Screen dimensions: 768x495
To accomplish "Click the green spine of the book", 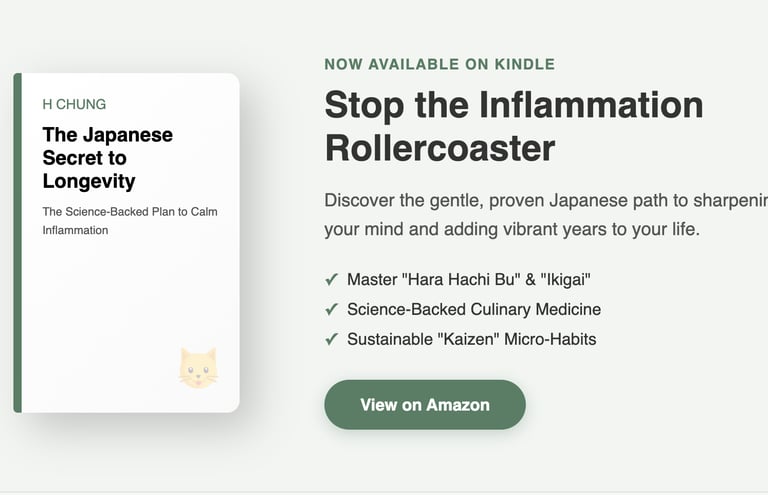I will (17, 243).
